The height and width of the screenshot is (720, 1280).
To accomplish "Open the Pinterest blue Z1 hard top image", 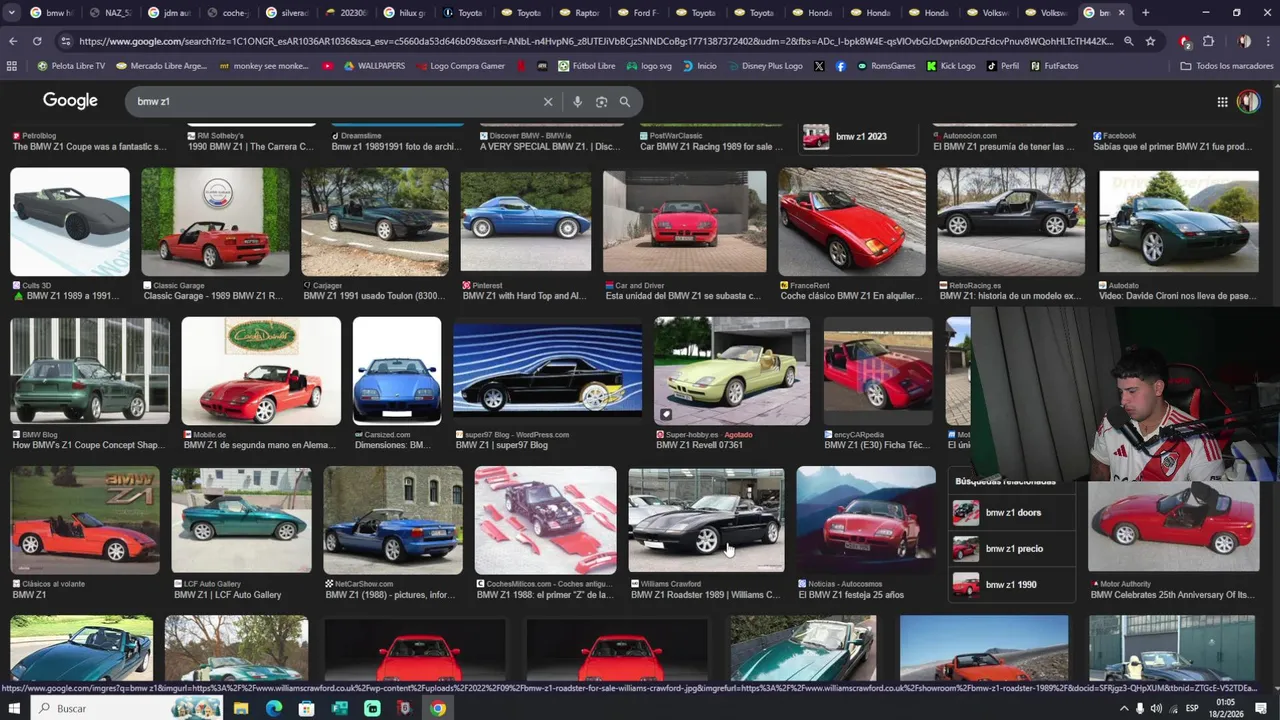I will tap(526, 221).
